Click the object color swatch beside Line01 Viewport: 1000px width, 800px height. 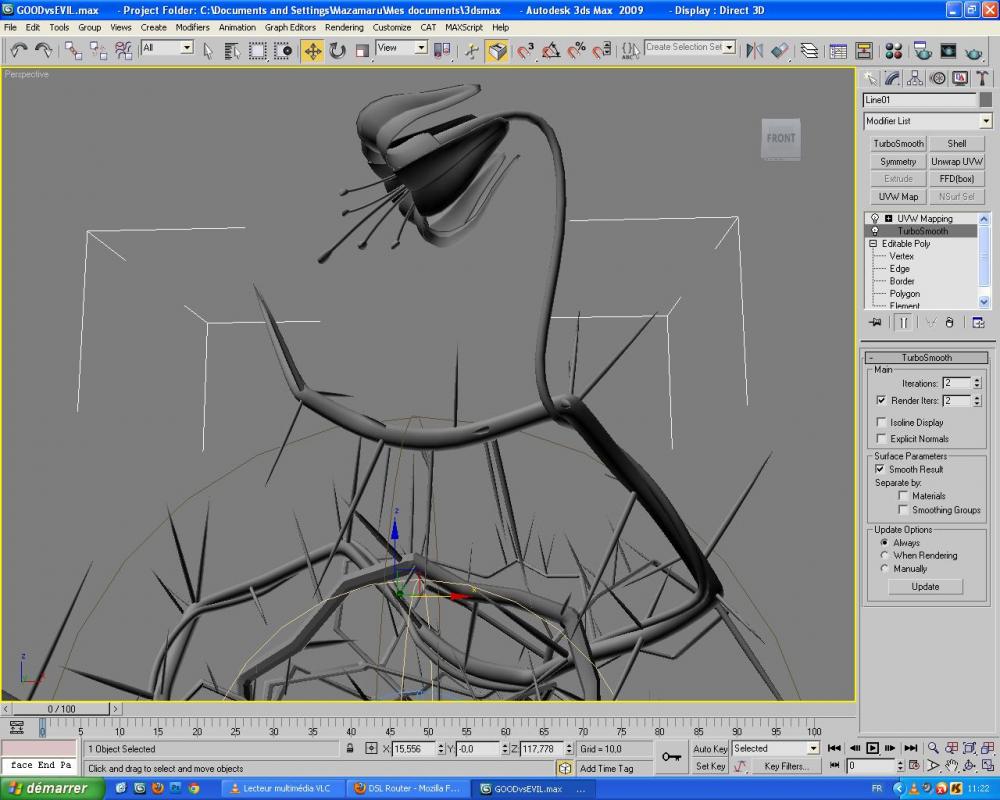(986, 100)
